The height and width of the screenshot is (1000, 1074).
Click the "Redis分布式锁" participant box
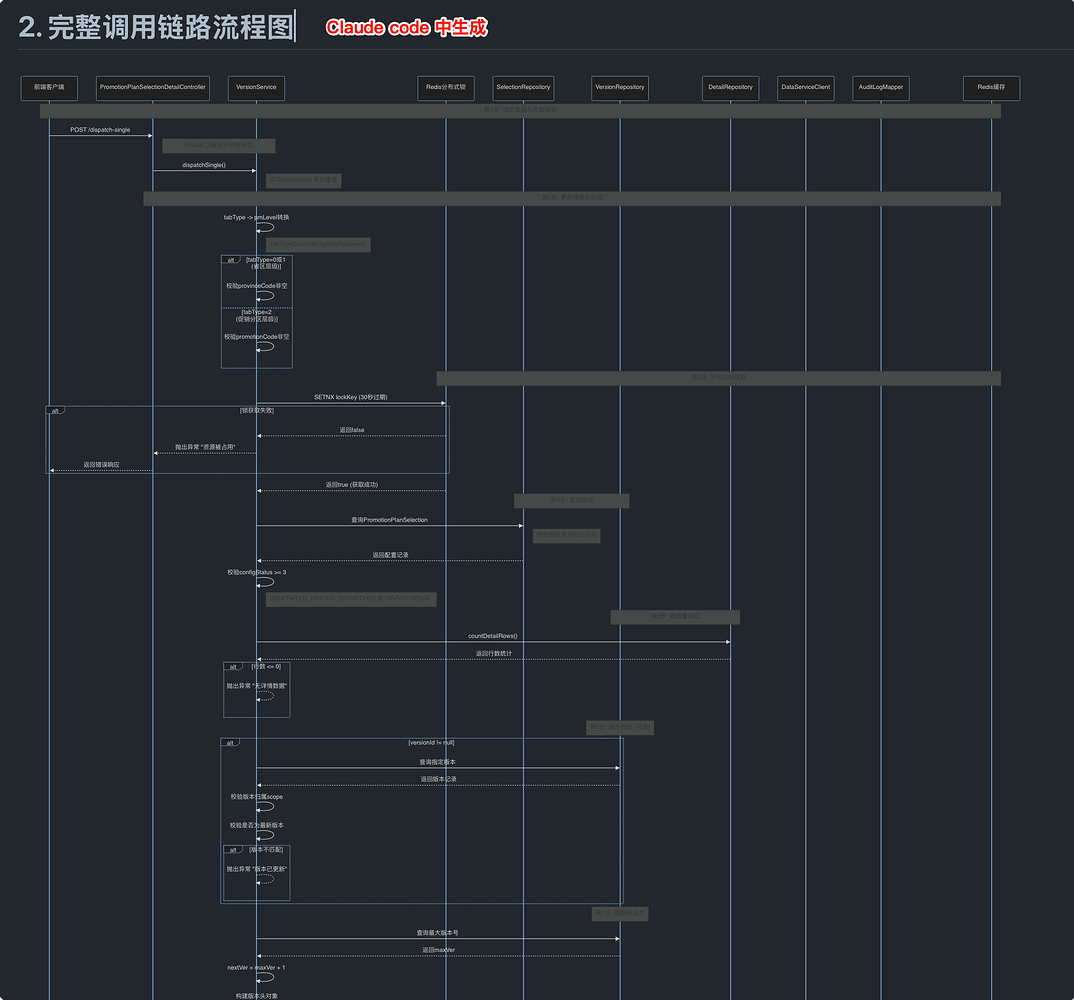446,88
